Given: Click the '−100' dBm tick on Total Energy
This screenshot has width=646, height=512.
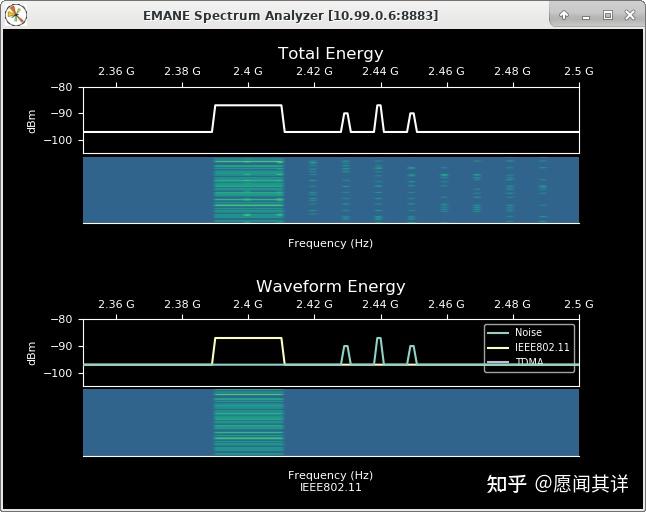Looking at the screenshot, I should [58, 140].
